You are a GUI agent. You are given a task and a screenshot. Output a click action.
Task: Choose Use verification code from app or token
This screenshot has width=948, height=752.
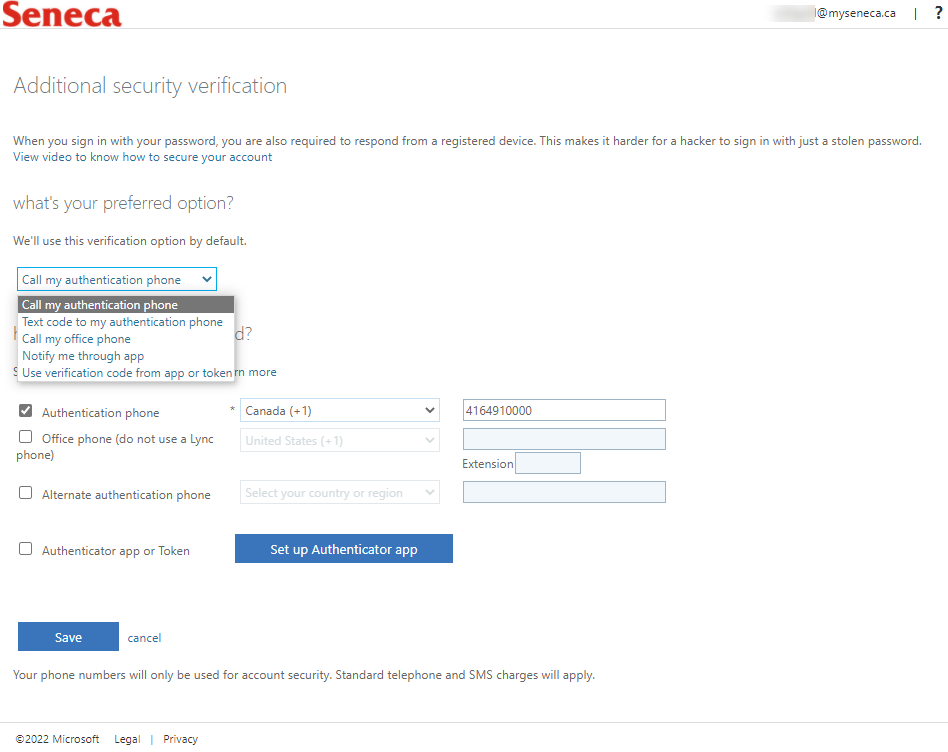126,373
